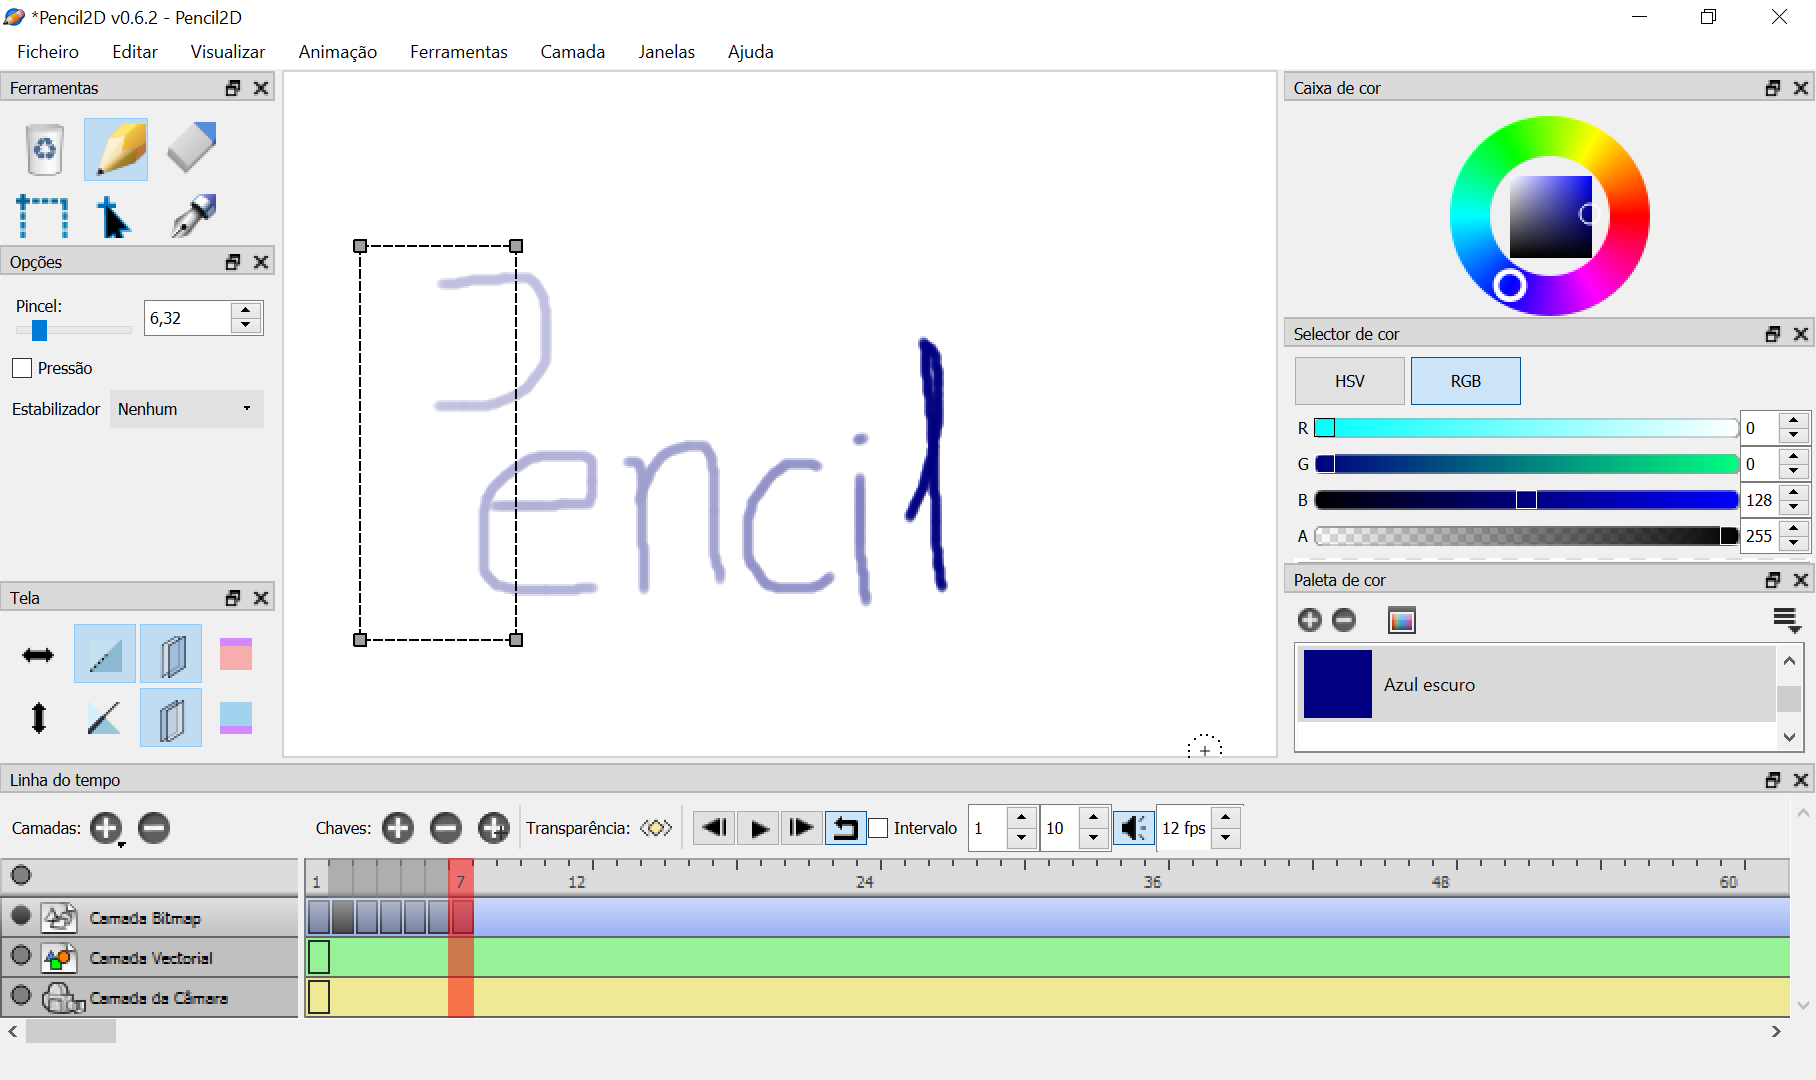The width and height of the screenshot is (1816, 1080).
Task: Float the Linha do tempo panel
Action: click(x=1773, y=780)
